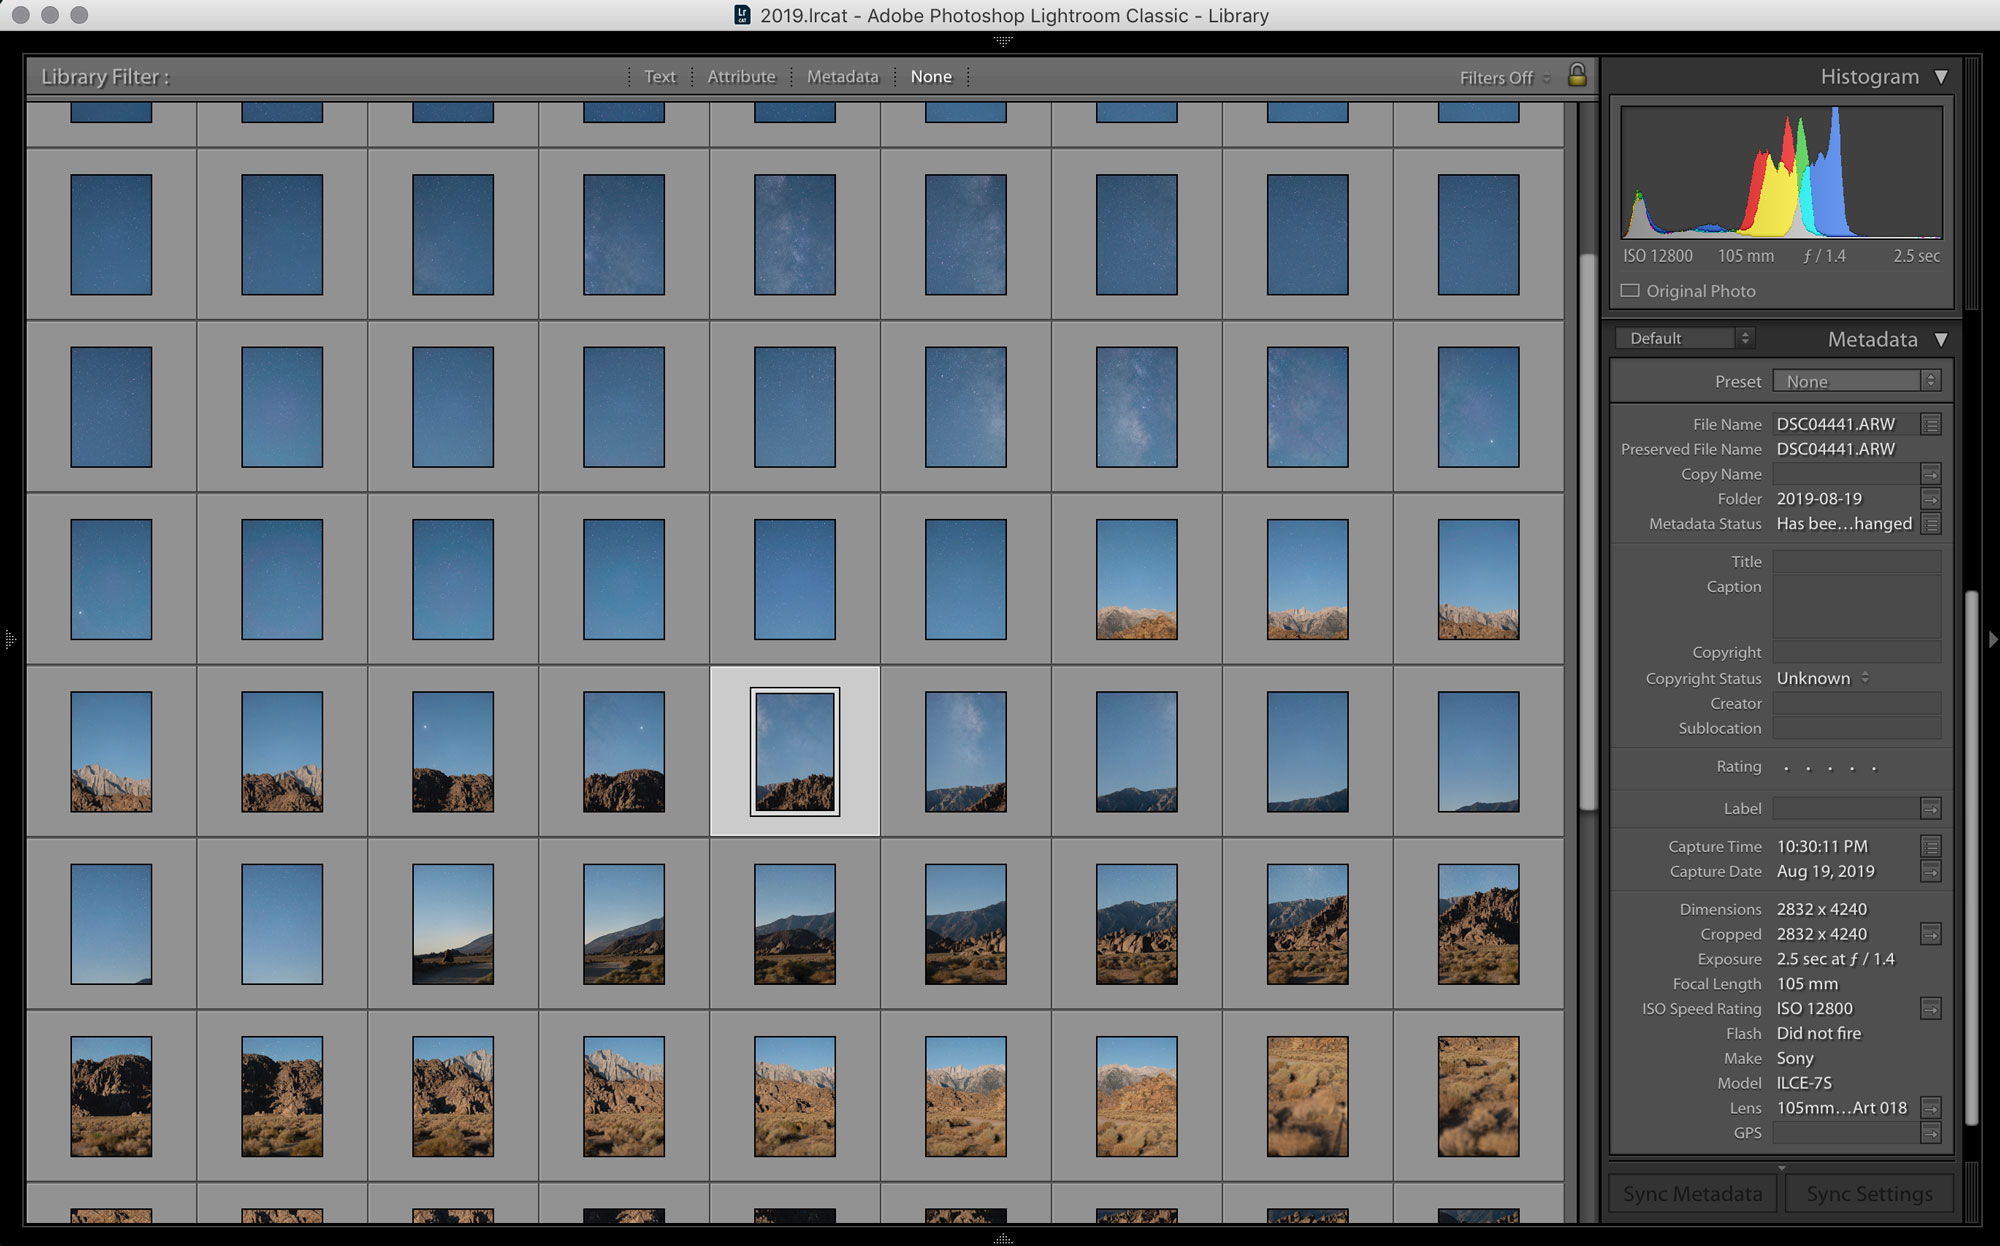2000x1246 pixels.
Task: Open the Filters Off dropdown
Action: (x=1504, y=77)
